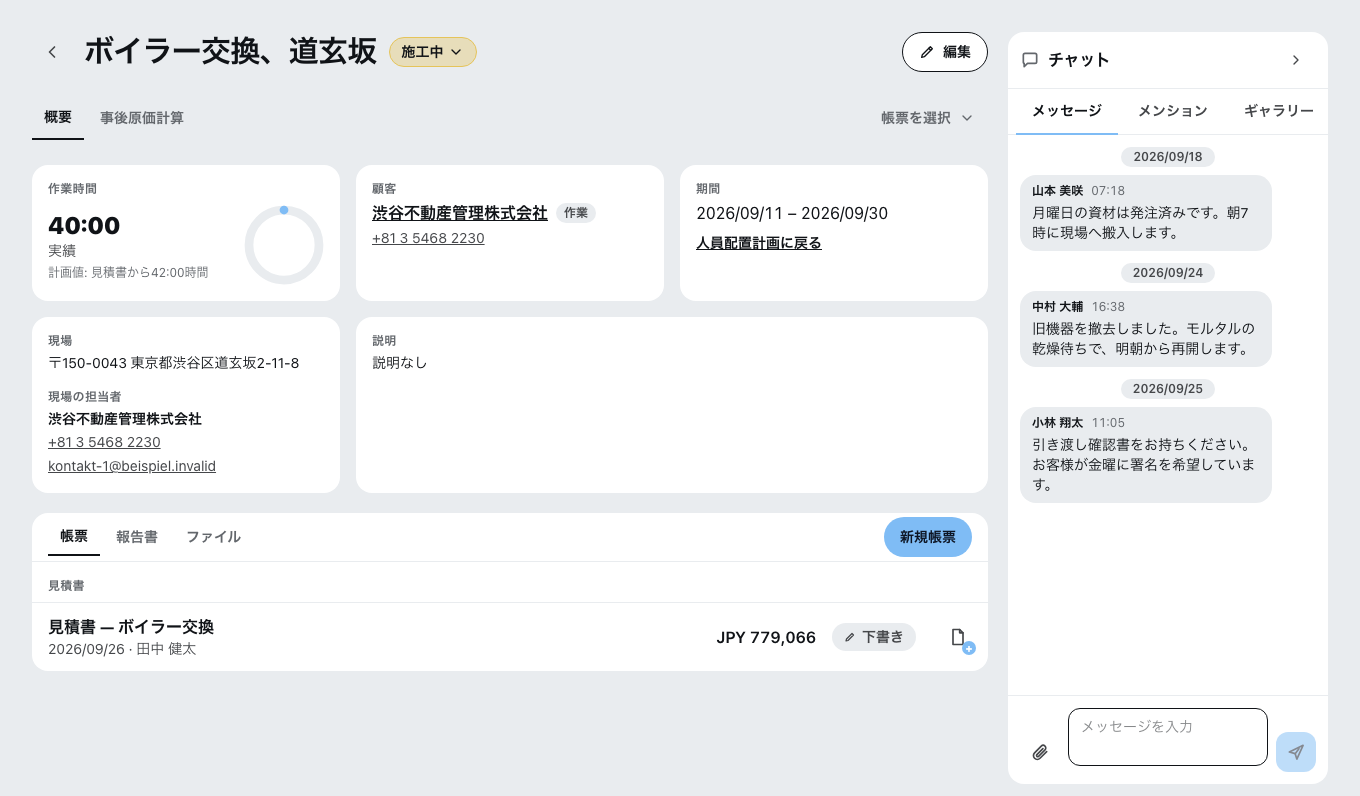Viewport: 1360px width, 796px height.
Task: Click the message from 中村 大輔
Action: (x=1146, y=329)
